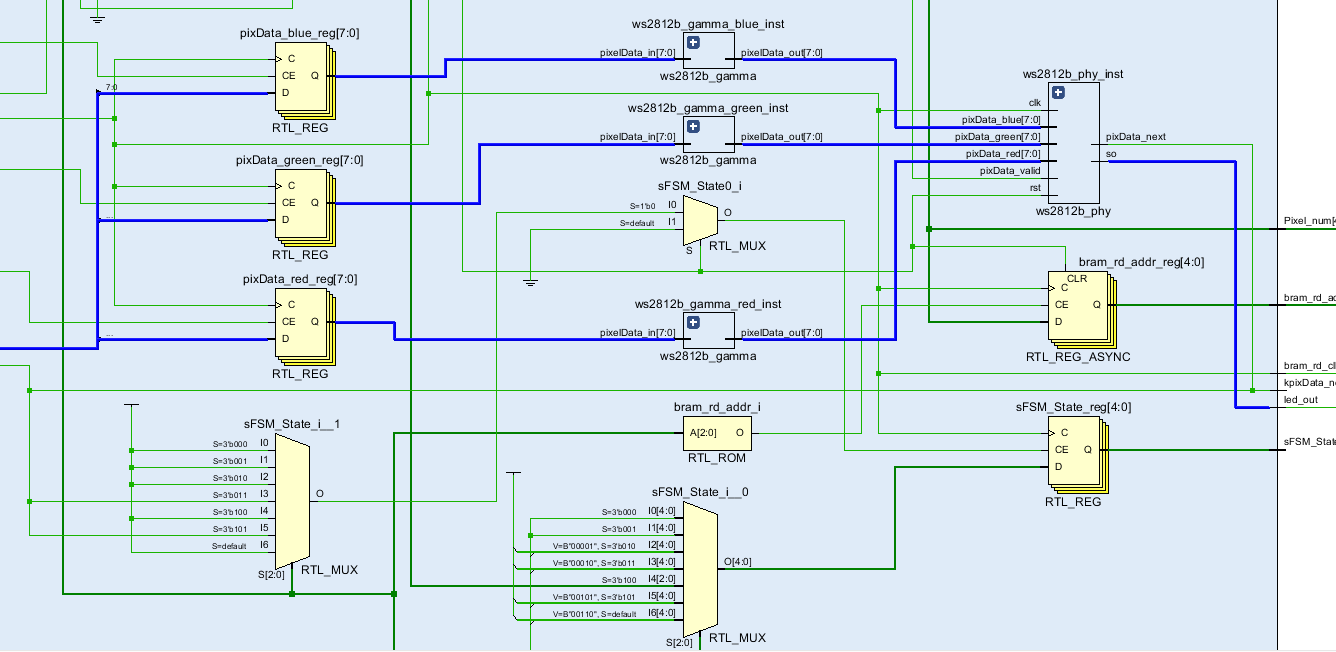Click the pixData_red_reg[7:0] instance name label
The height and width of the screenshot is (652, 1336).
click(x=300, y=279)
